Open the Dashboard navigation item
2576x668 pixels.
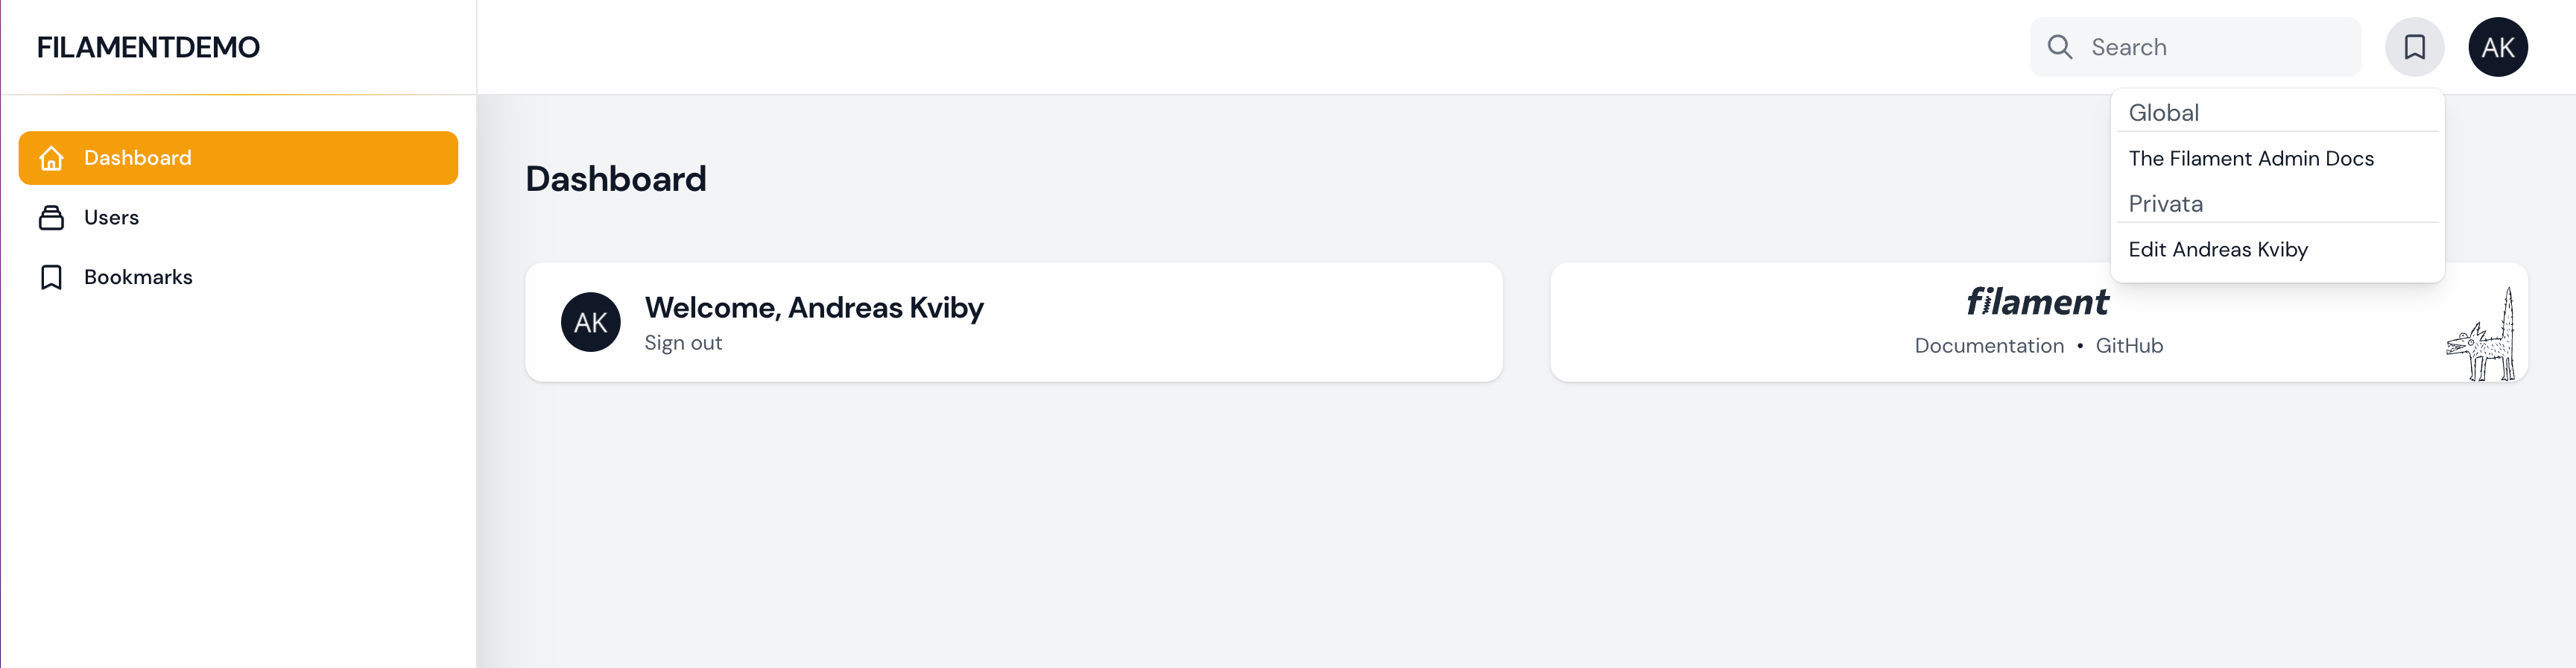pos(137,157)
